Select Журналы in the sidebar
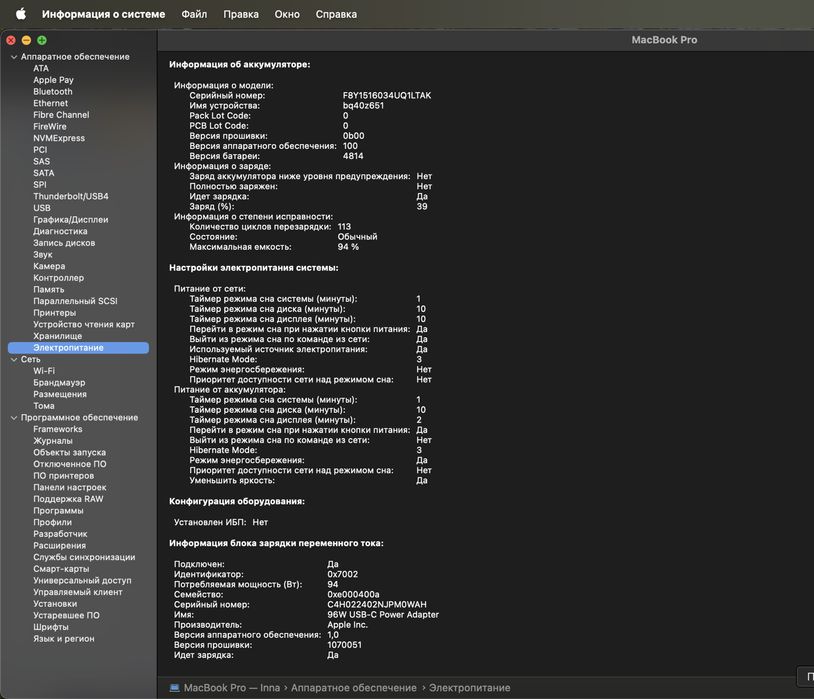 (x=53, y=441)
